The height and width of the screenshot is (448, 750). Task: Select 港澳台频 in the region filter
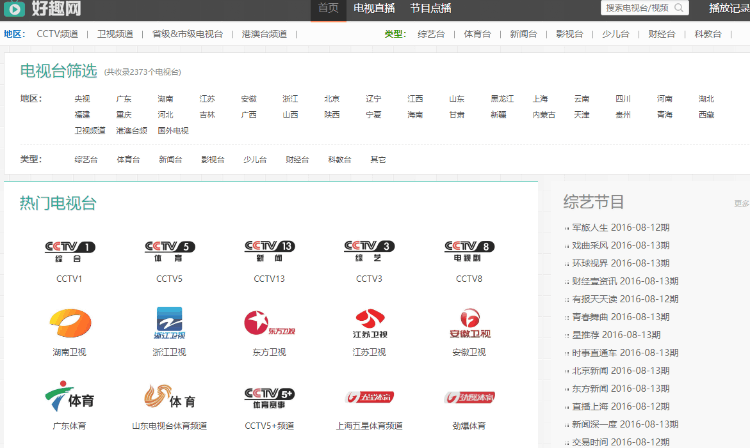coord(132,131)
